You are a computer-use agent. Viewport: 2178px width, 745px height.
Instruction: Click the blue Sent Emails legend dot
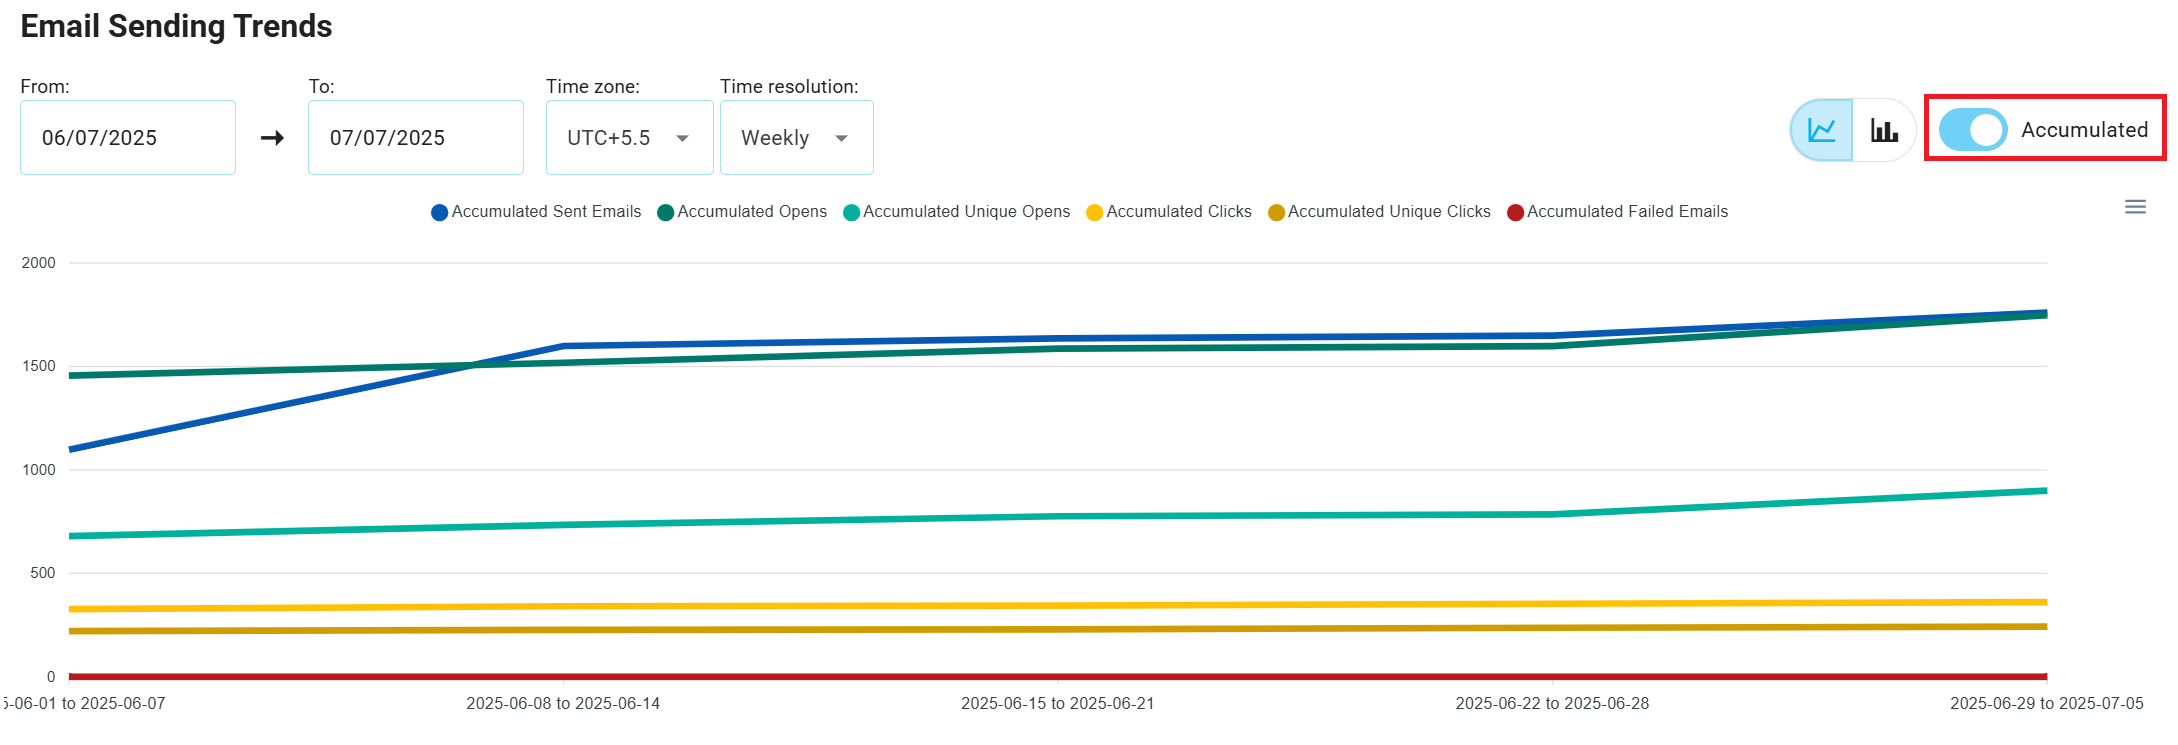tap(439, 213)
